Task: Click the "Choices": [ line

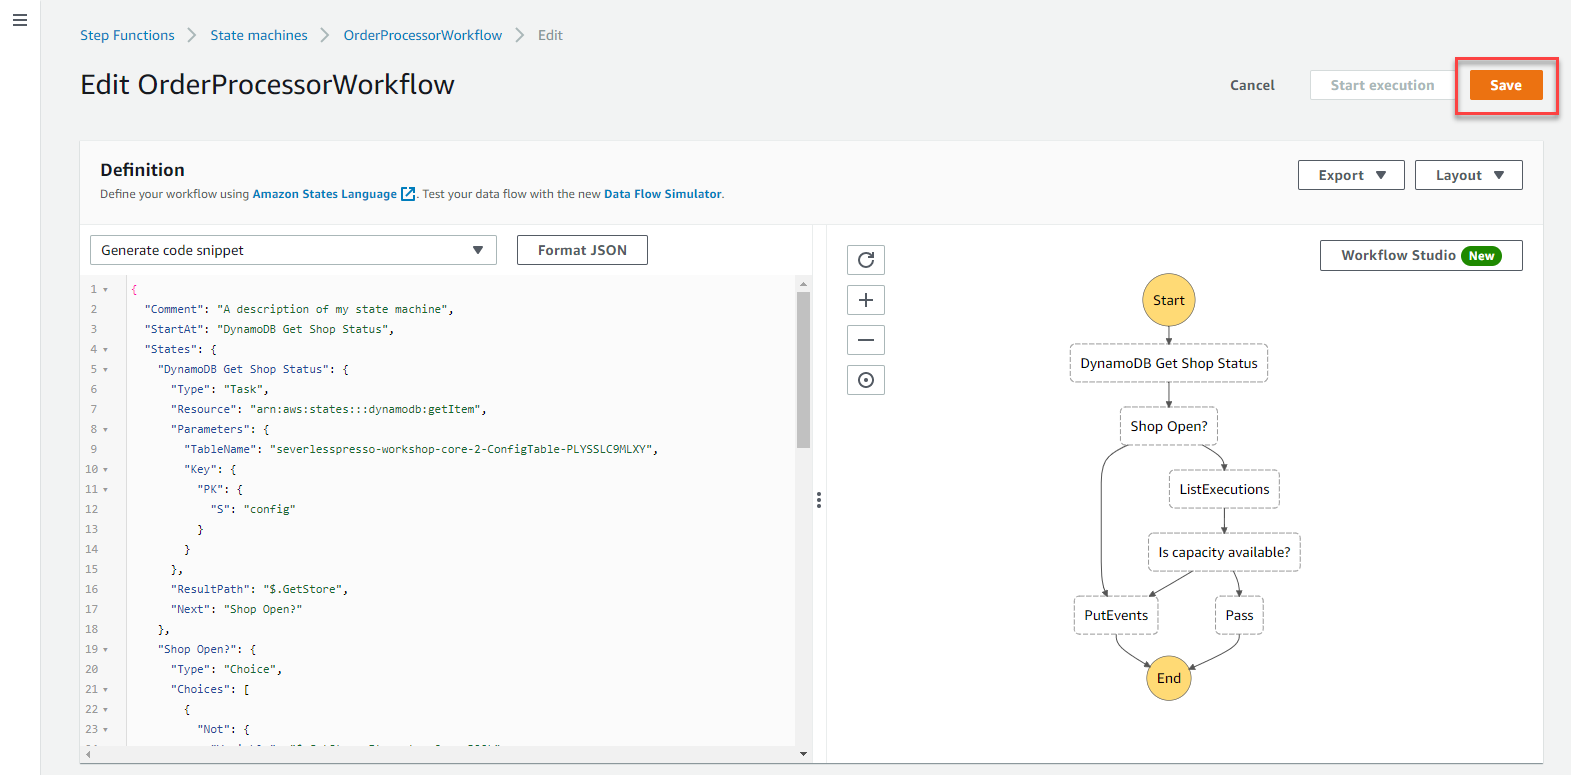Action: click(x=210, y=689)
